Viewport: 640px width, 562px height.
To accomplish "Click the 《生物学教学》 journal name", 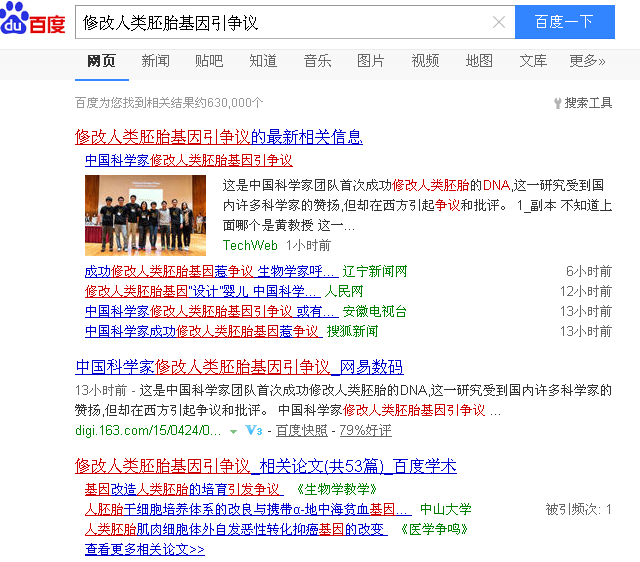I will click(335, 489).
